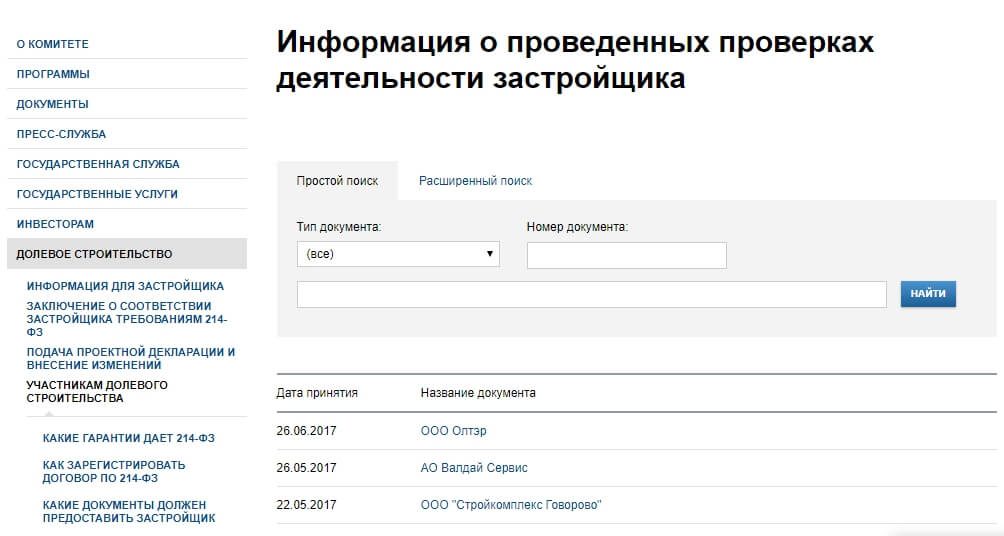Open ГОСУДАРСТВЕННЫЕ УСЛУГИ section

97,195
